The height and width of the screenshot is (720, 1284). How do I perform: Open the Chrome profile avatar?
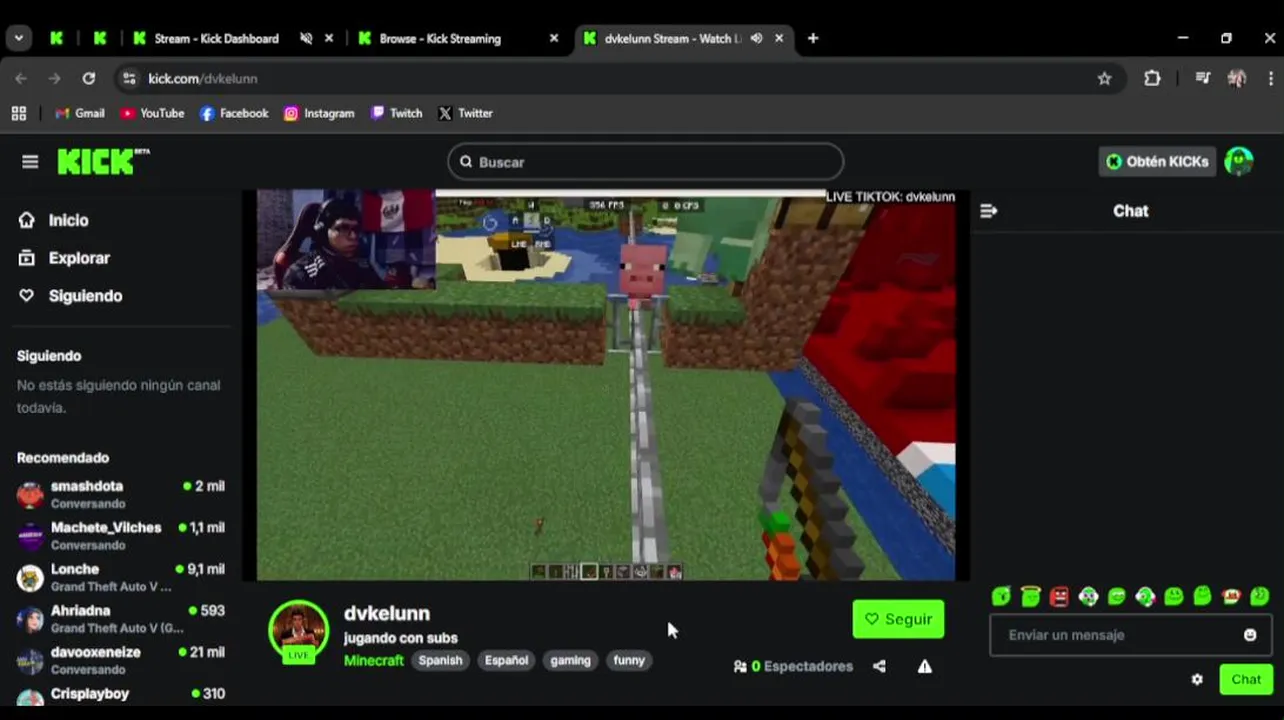pyautogui.click(x=1237, y=78)
